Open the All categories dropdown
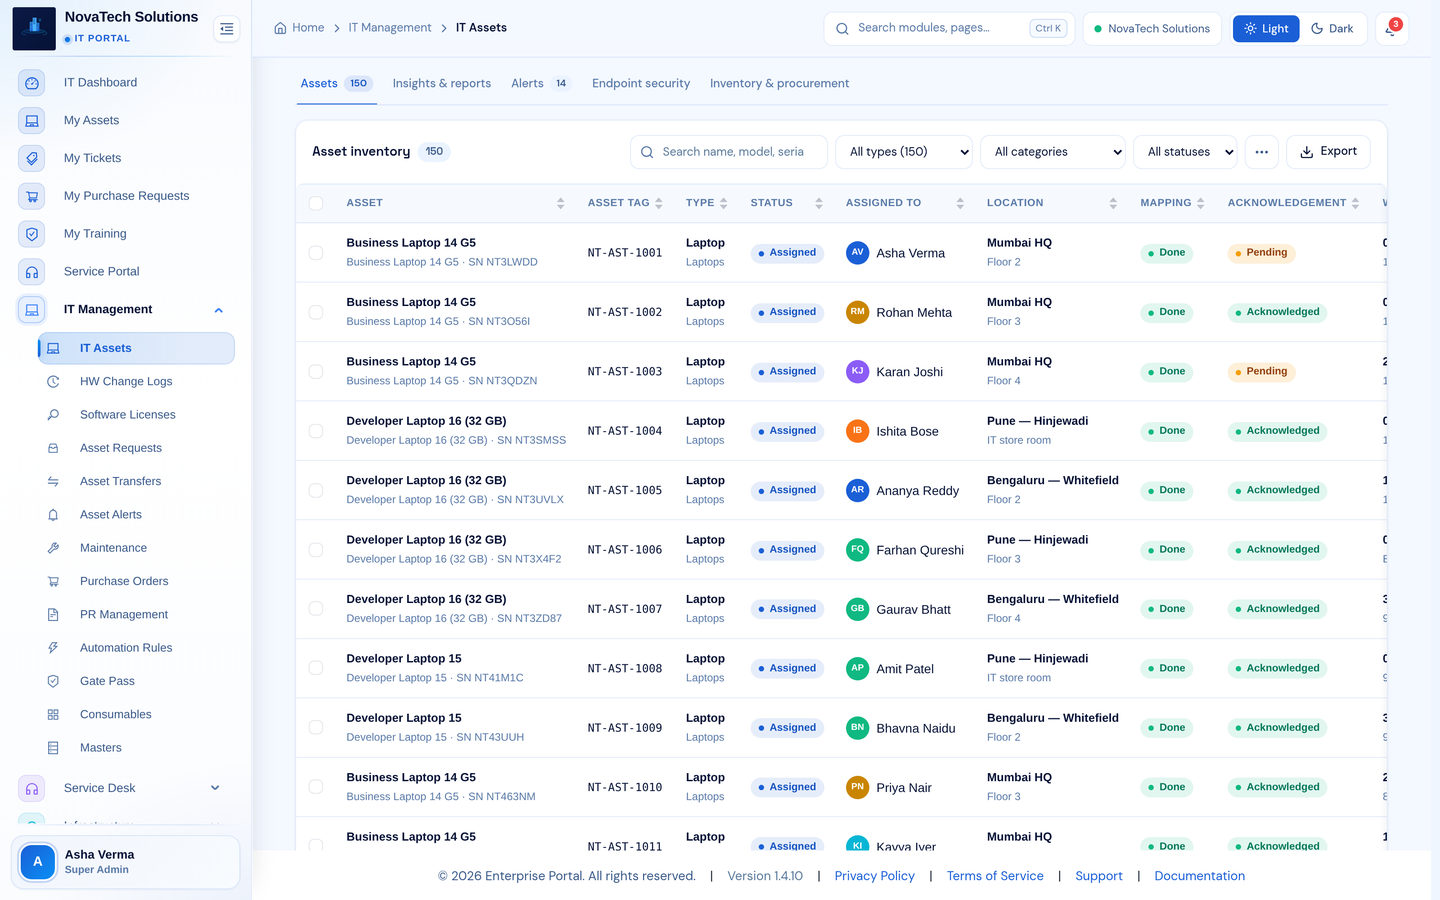The width and height of the screenshot is (1440, 900). click(1053, 152)
